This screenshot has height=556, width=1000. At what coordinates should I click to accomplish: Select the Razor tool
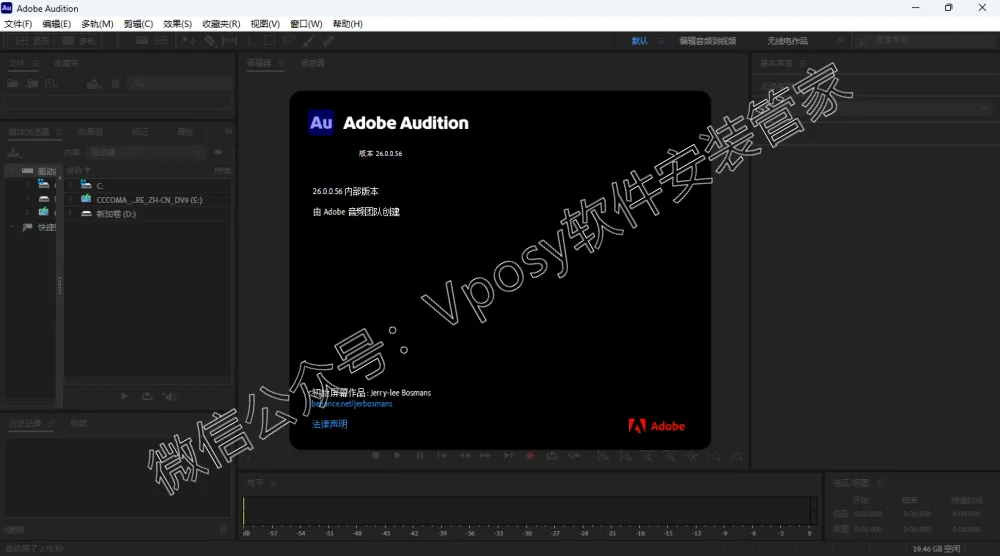pyautogui.click(x=210, y=41)
